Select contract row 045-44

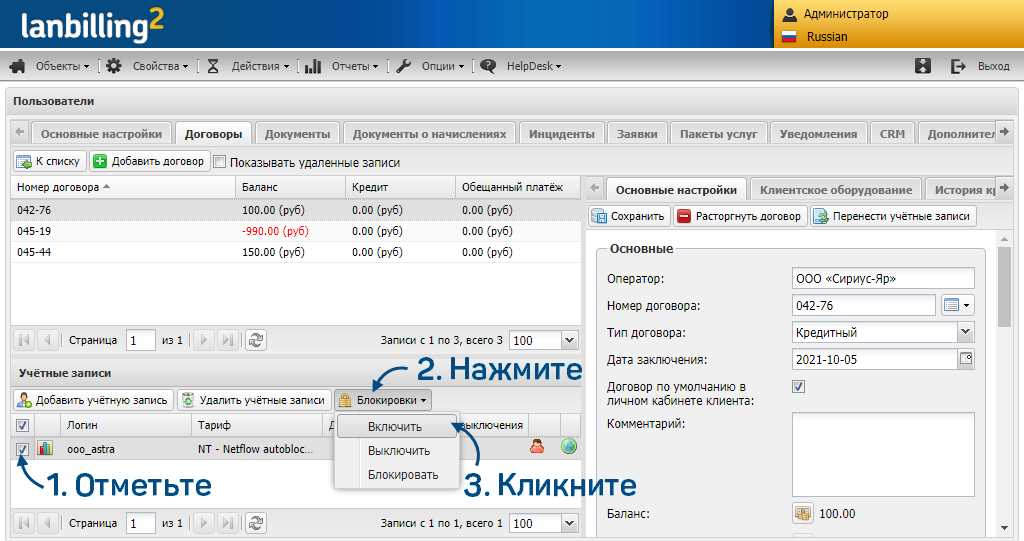[x=295, y=252]
